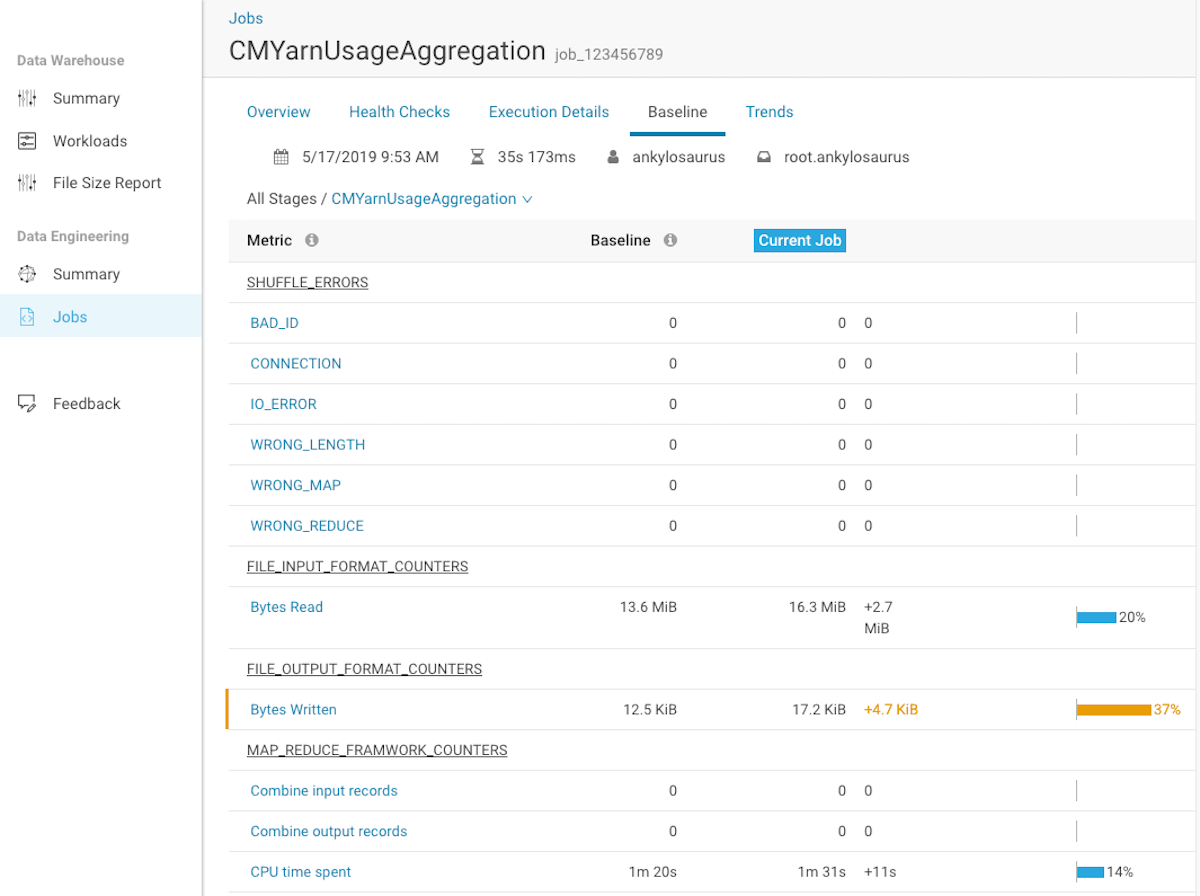The image size is (1200, 896).
Task: Click the File Size Report icon
Action: pos(28,183)
